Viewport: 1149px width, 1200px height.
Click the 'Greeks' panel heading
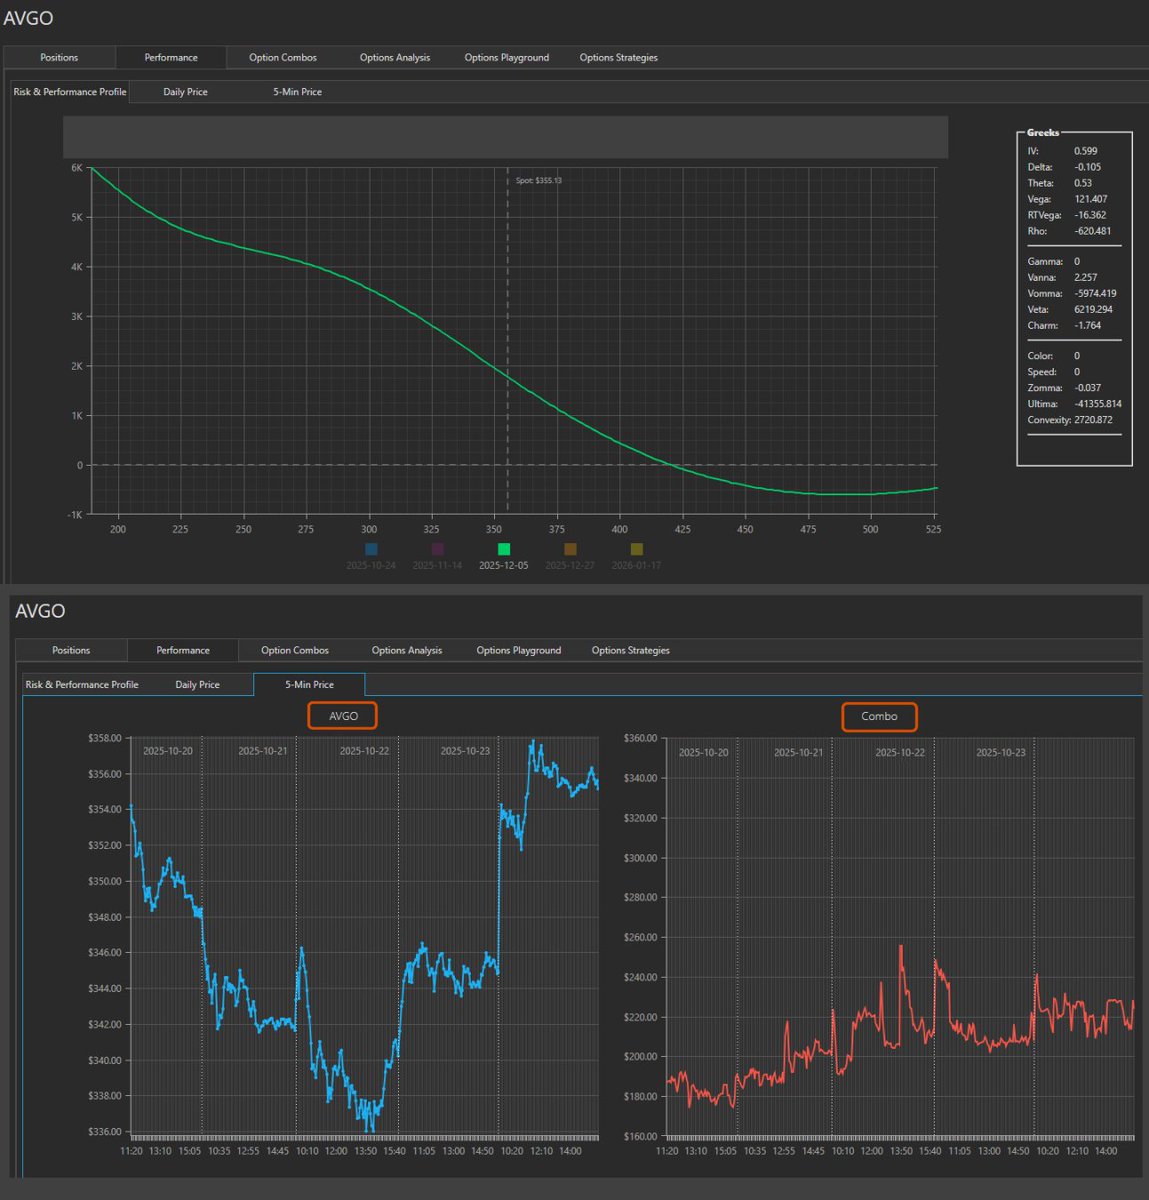coord(1043,132)
